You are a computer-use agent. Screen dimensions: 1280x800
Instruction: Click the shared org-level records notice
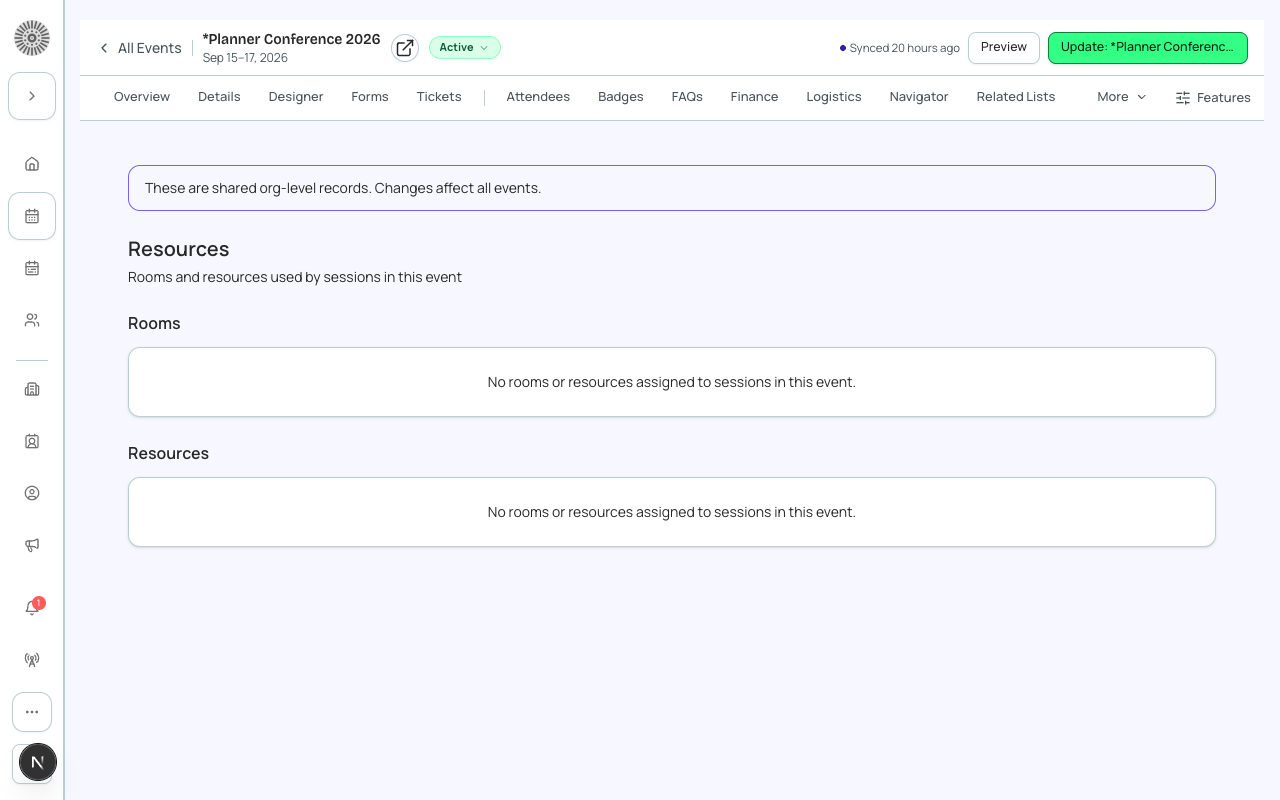pyautogui.click(x=672, y=188)
